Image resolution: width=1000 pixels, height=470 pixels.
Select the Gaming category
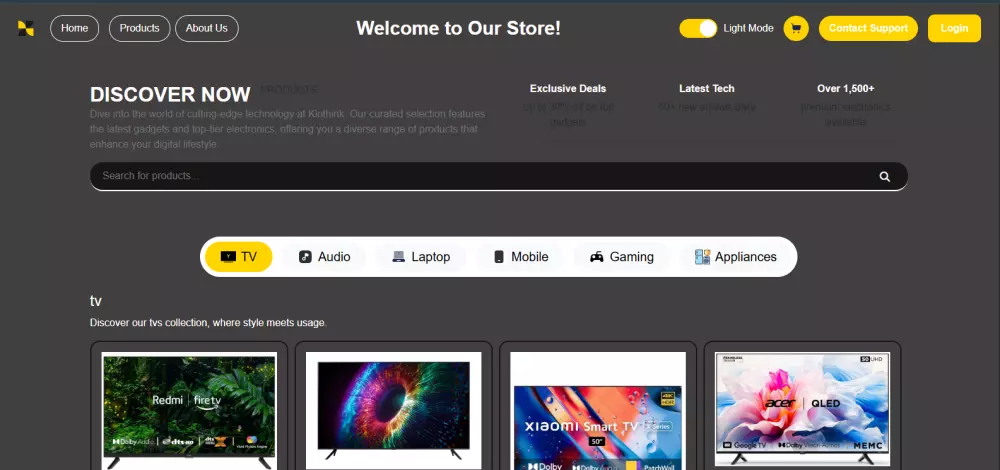pos(622,257)
